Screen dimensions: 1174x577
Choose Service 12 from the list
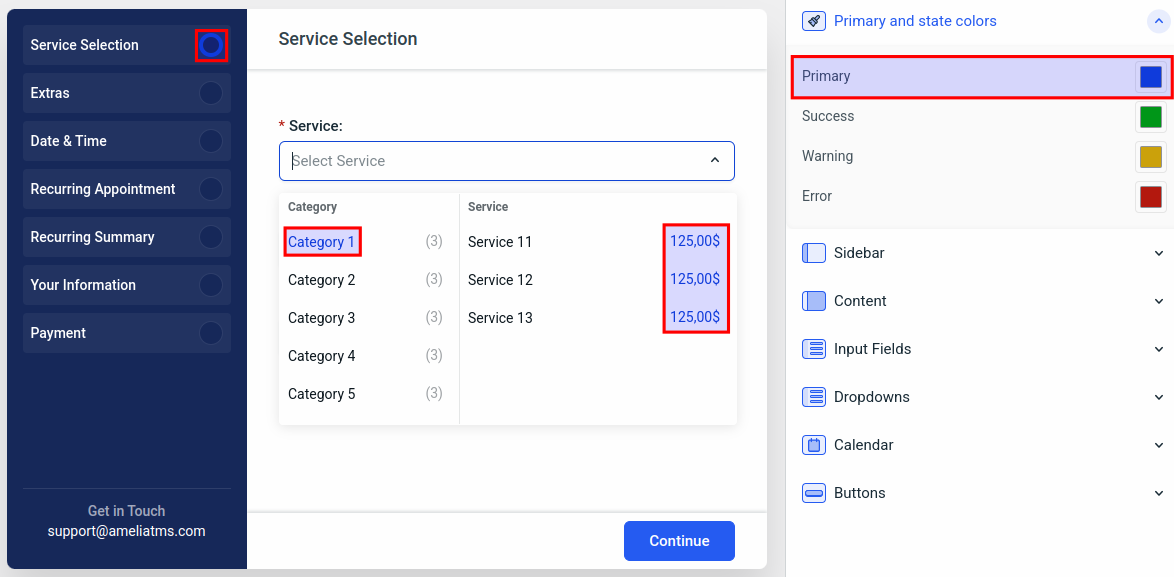pos(500,280)
